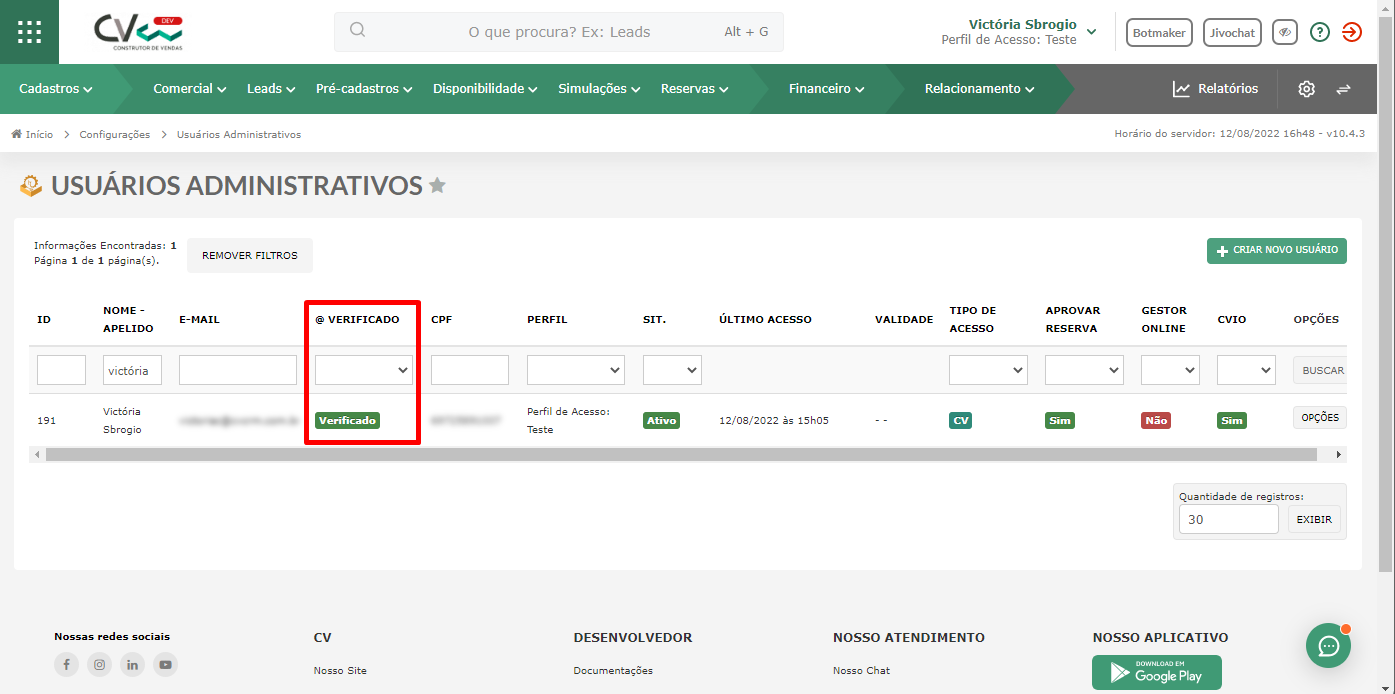Viewport: 1395px width, 694px height.
Task: Open the Reservas menu
Action: tap(694, 89)
